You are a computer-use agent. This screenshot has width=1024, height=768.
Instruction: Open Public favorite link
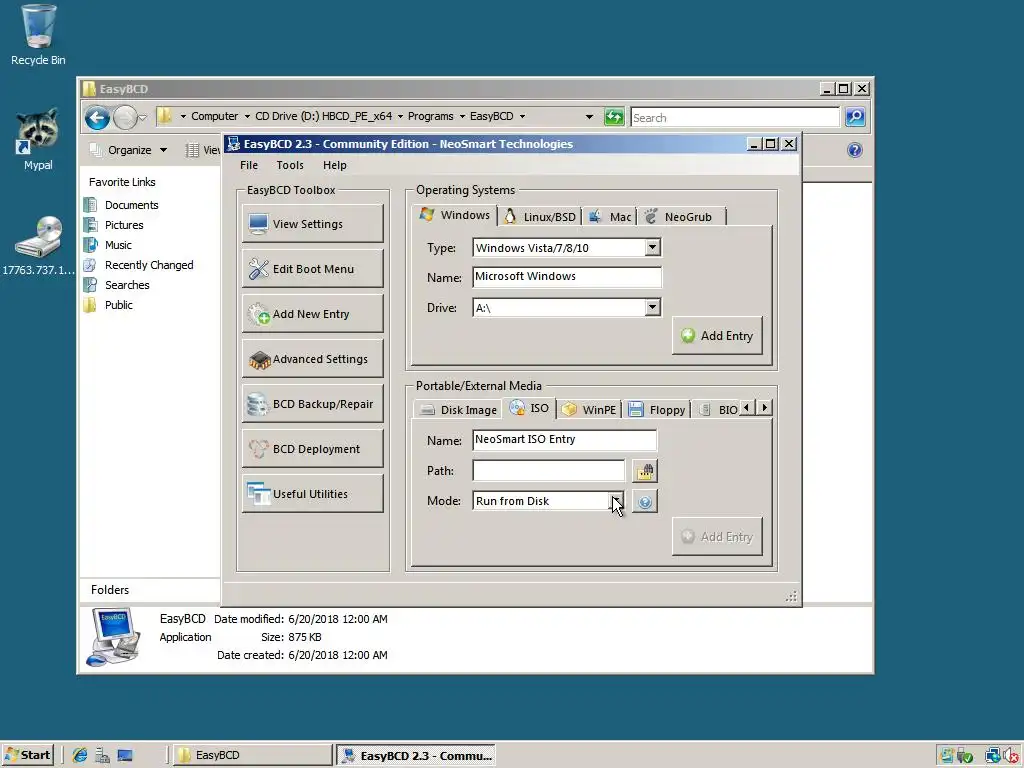point(118,305)
